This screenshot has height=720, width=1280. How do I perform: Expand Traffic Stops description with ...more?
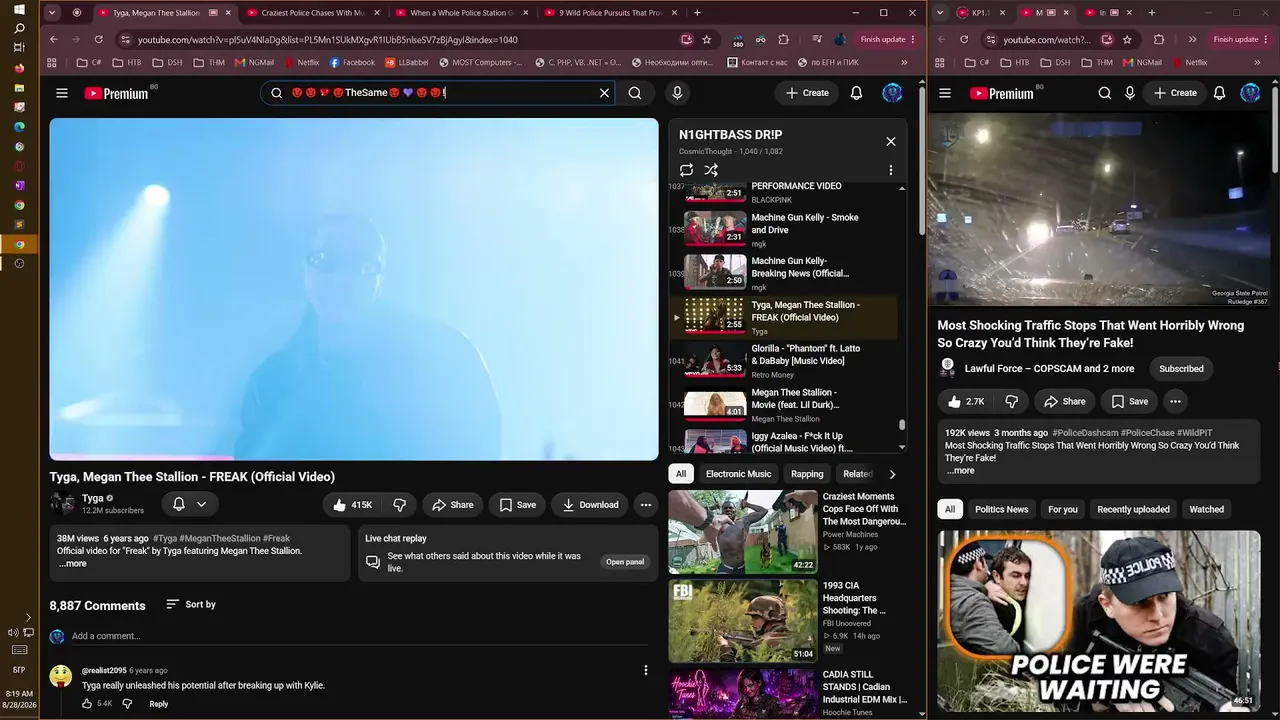pyautogui.click(x=960, y=470)
